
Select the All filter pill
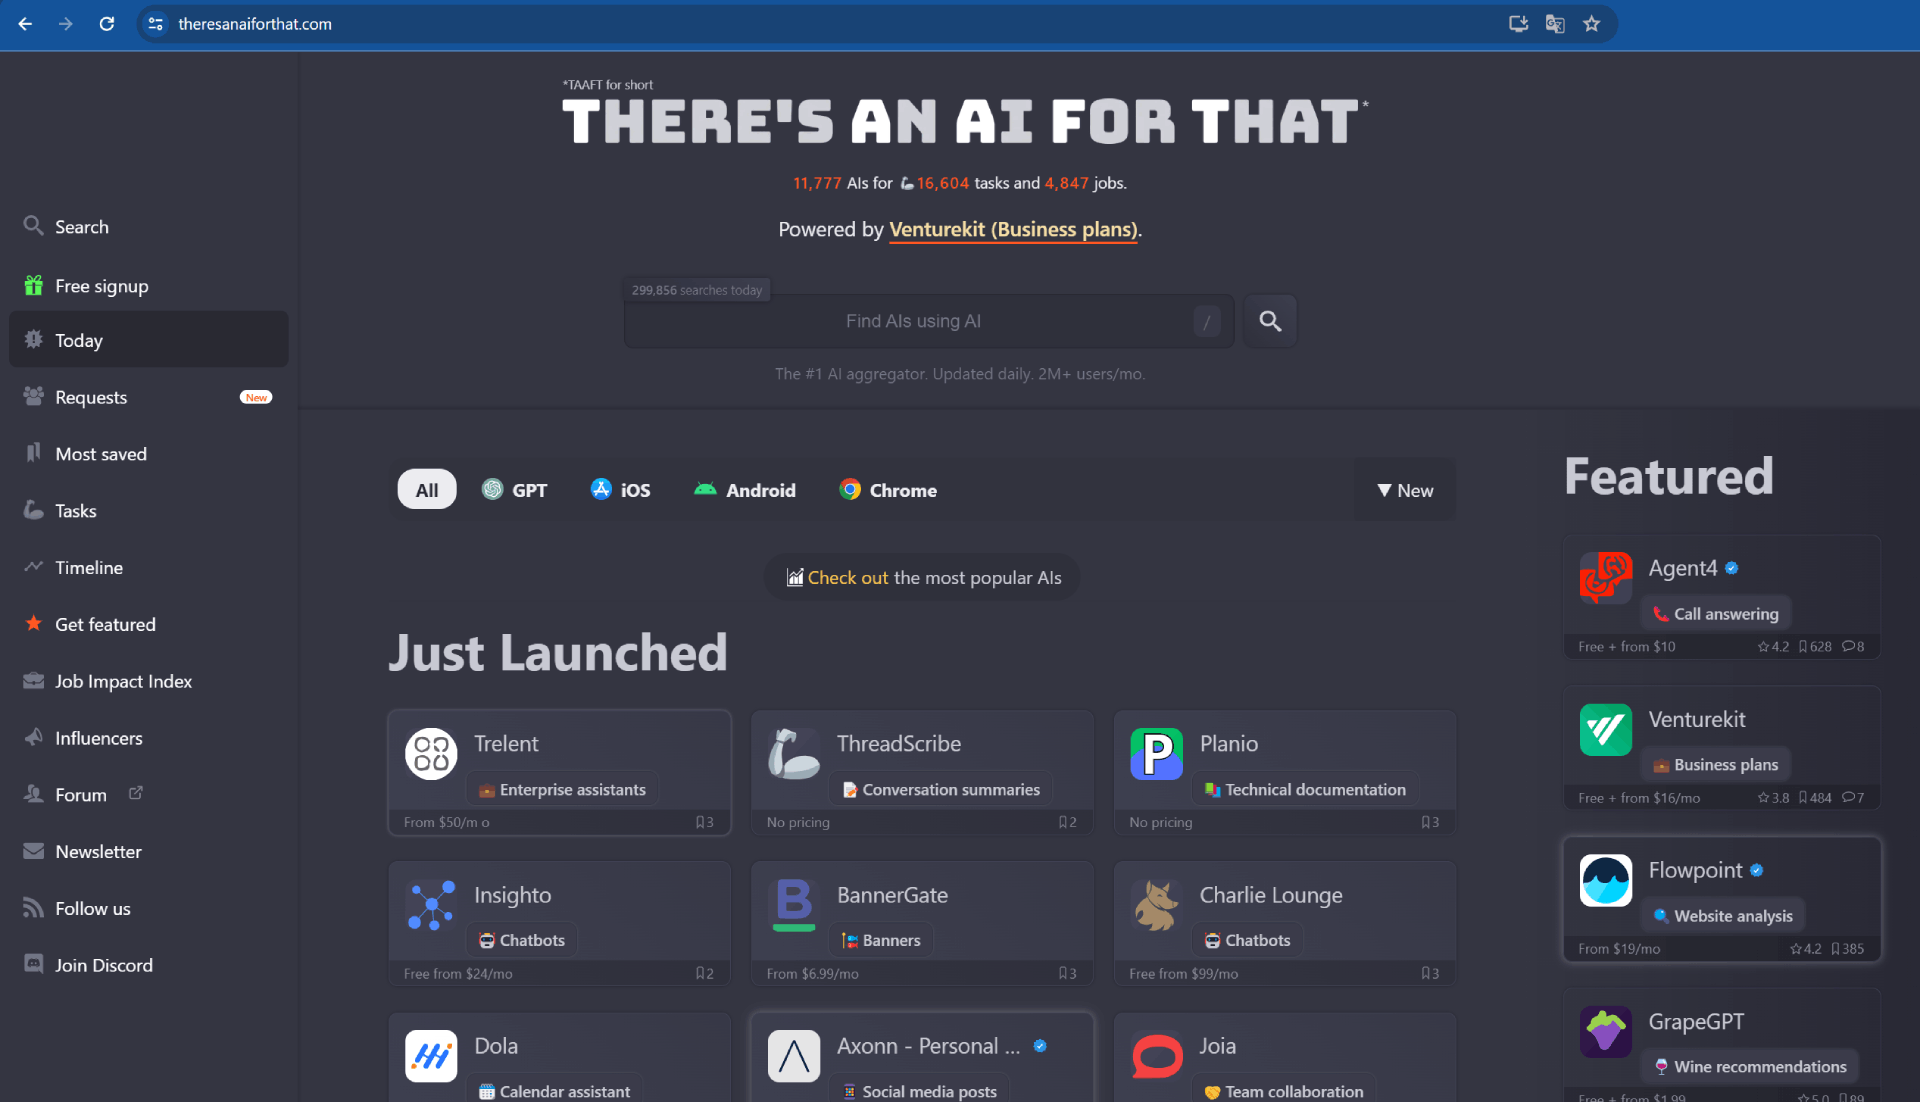click(426, 490)
